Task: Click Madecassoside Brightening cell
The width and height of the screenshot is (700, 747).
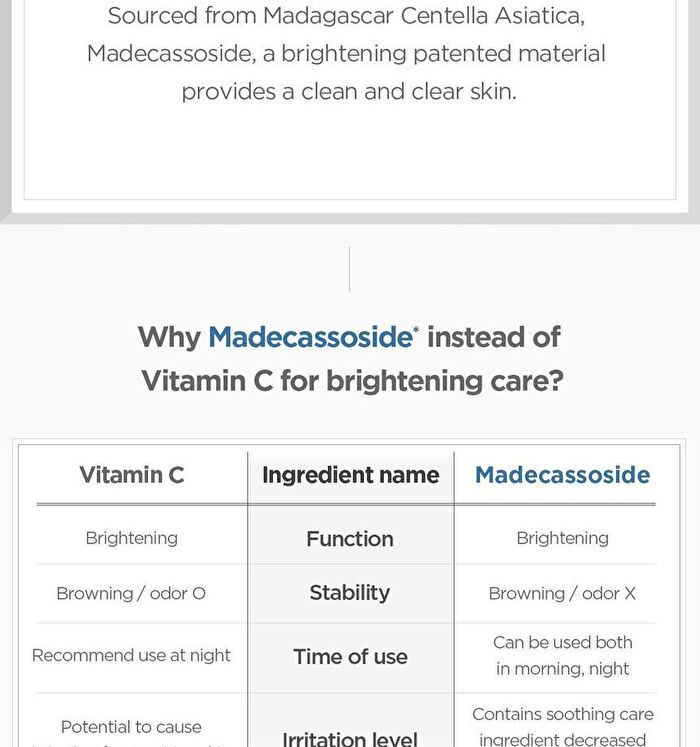Action: 562,538
